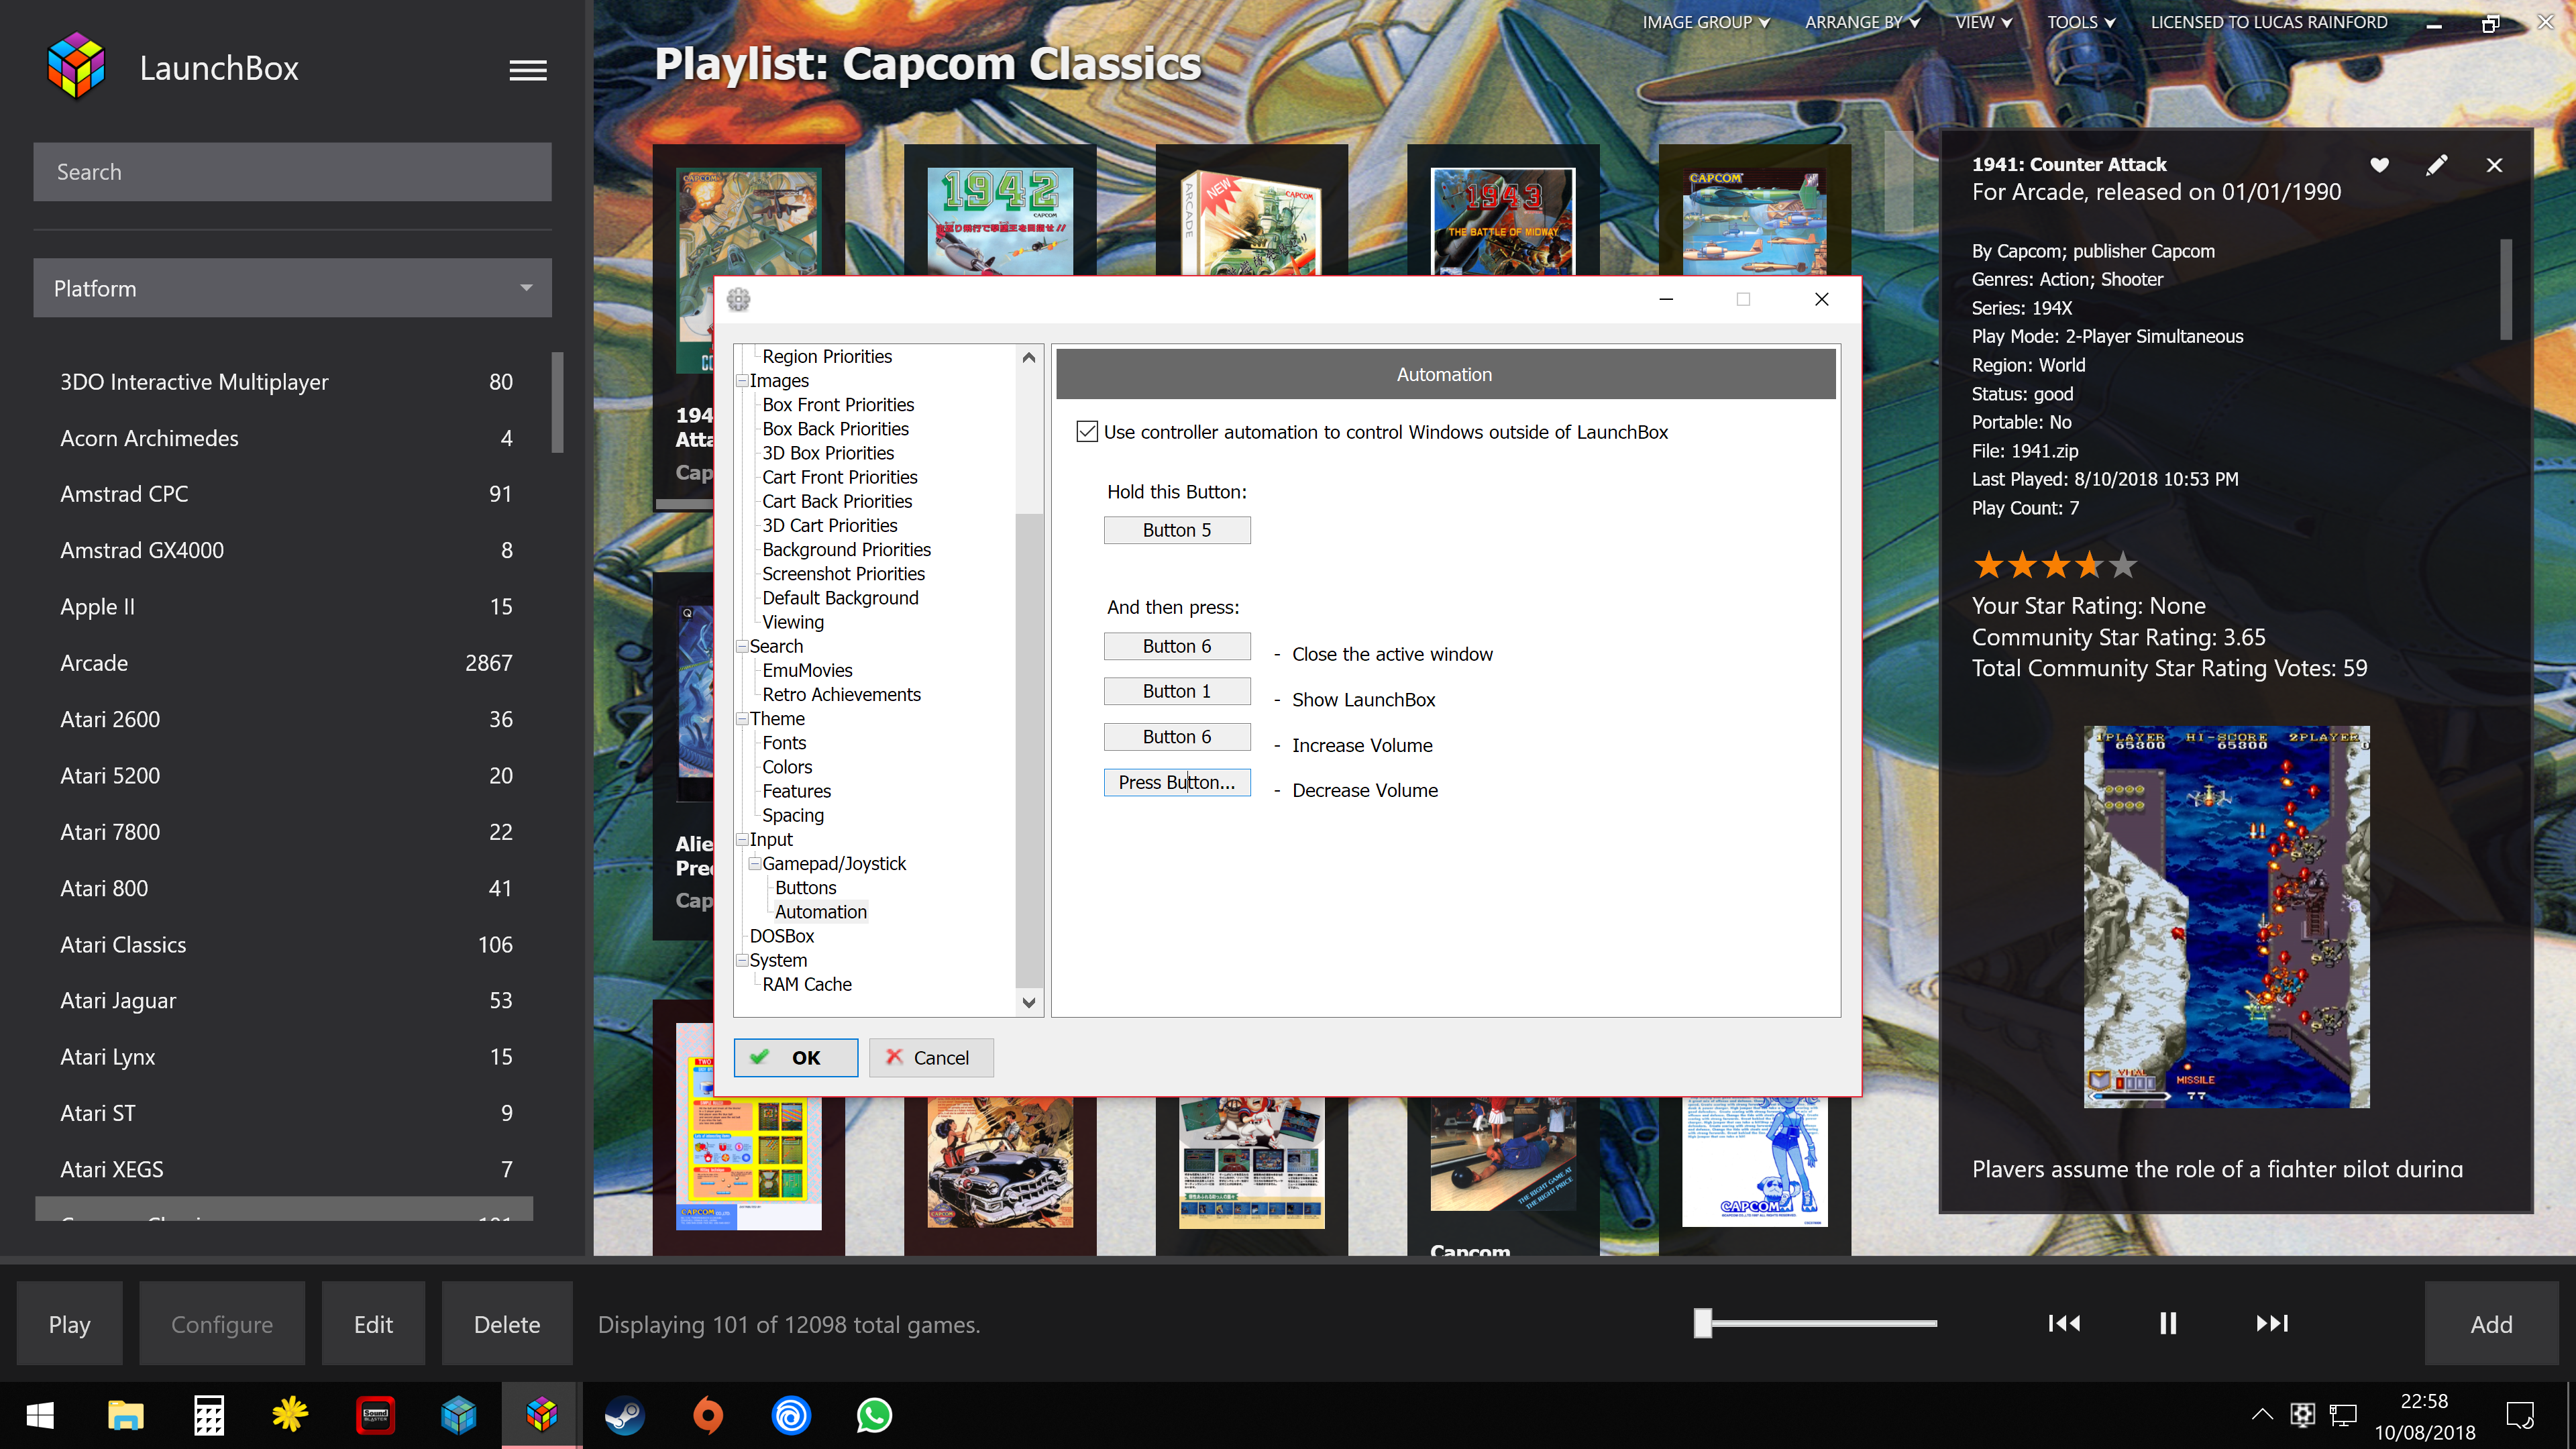2576x1449 pixels.
Task: Click the Search input field
Action: coord(292,172)
